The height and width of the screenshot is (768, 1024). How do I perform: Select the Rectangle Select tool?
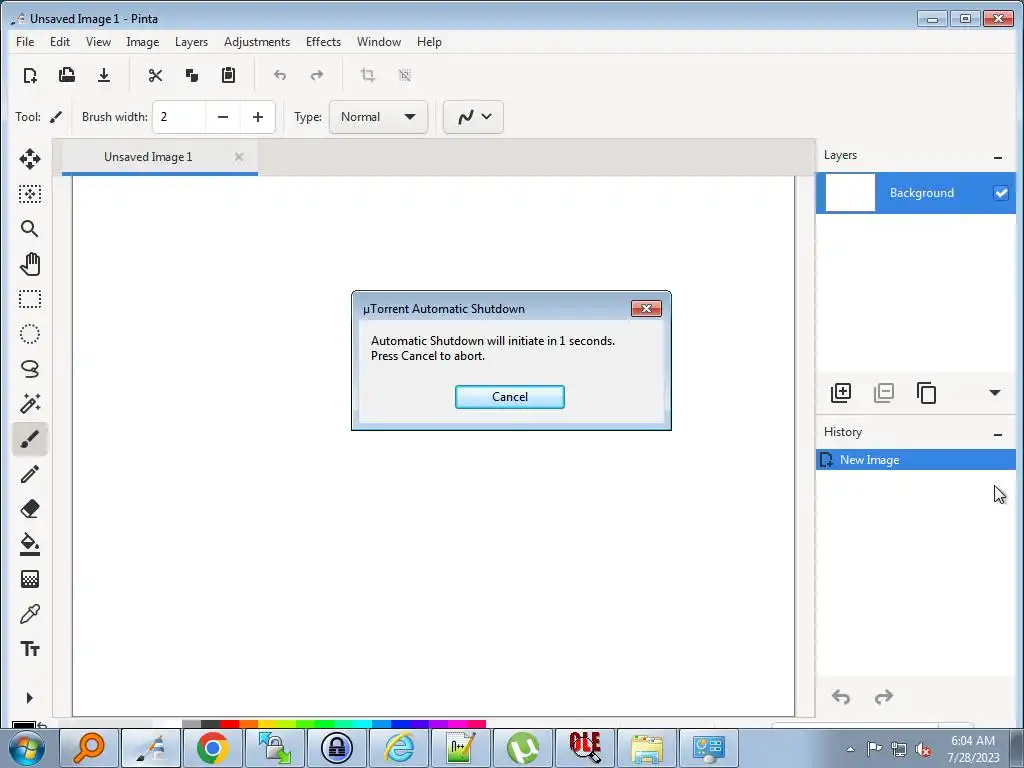[x=30, y=299]
